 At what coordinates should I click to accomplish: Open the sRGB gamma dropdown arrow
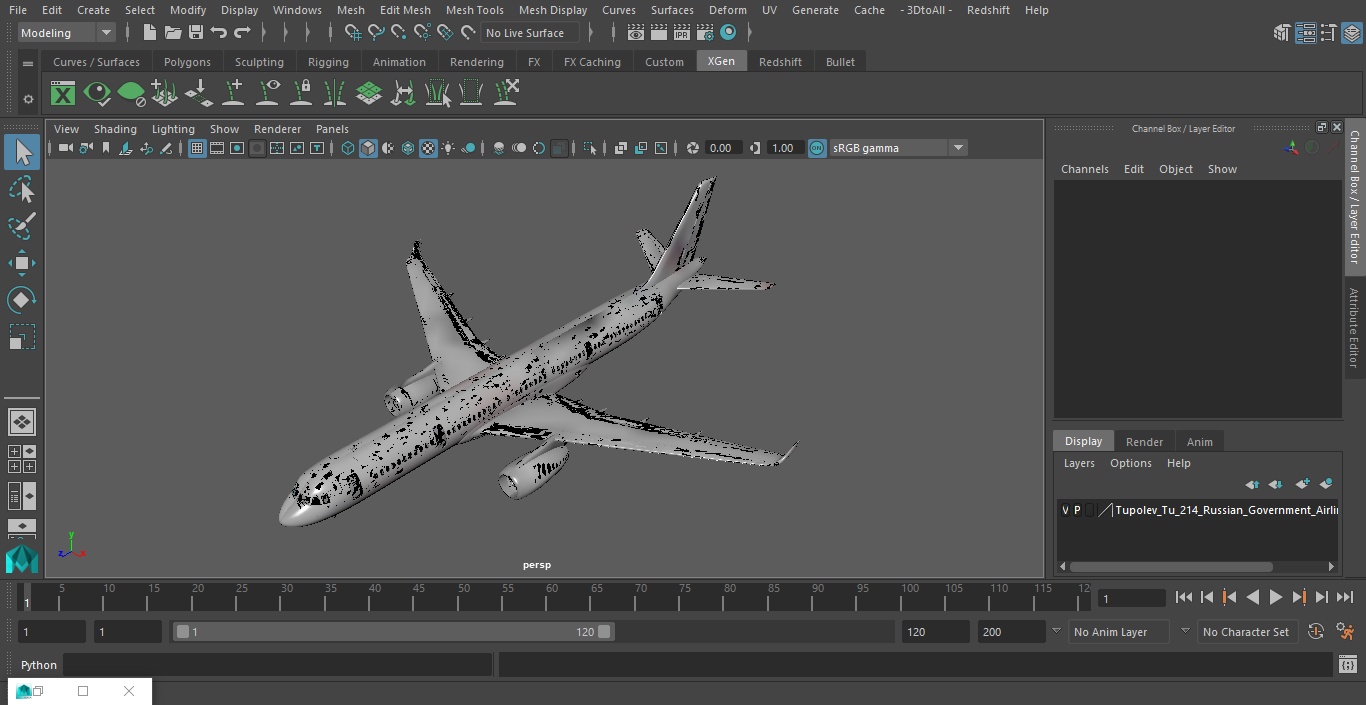click(x=958, y=148)
